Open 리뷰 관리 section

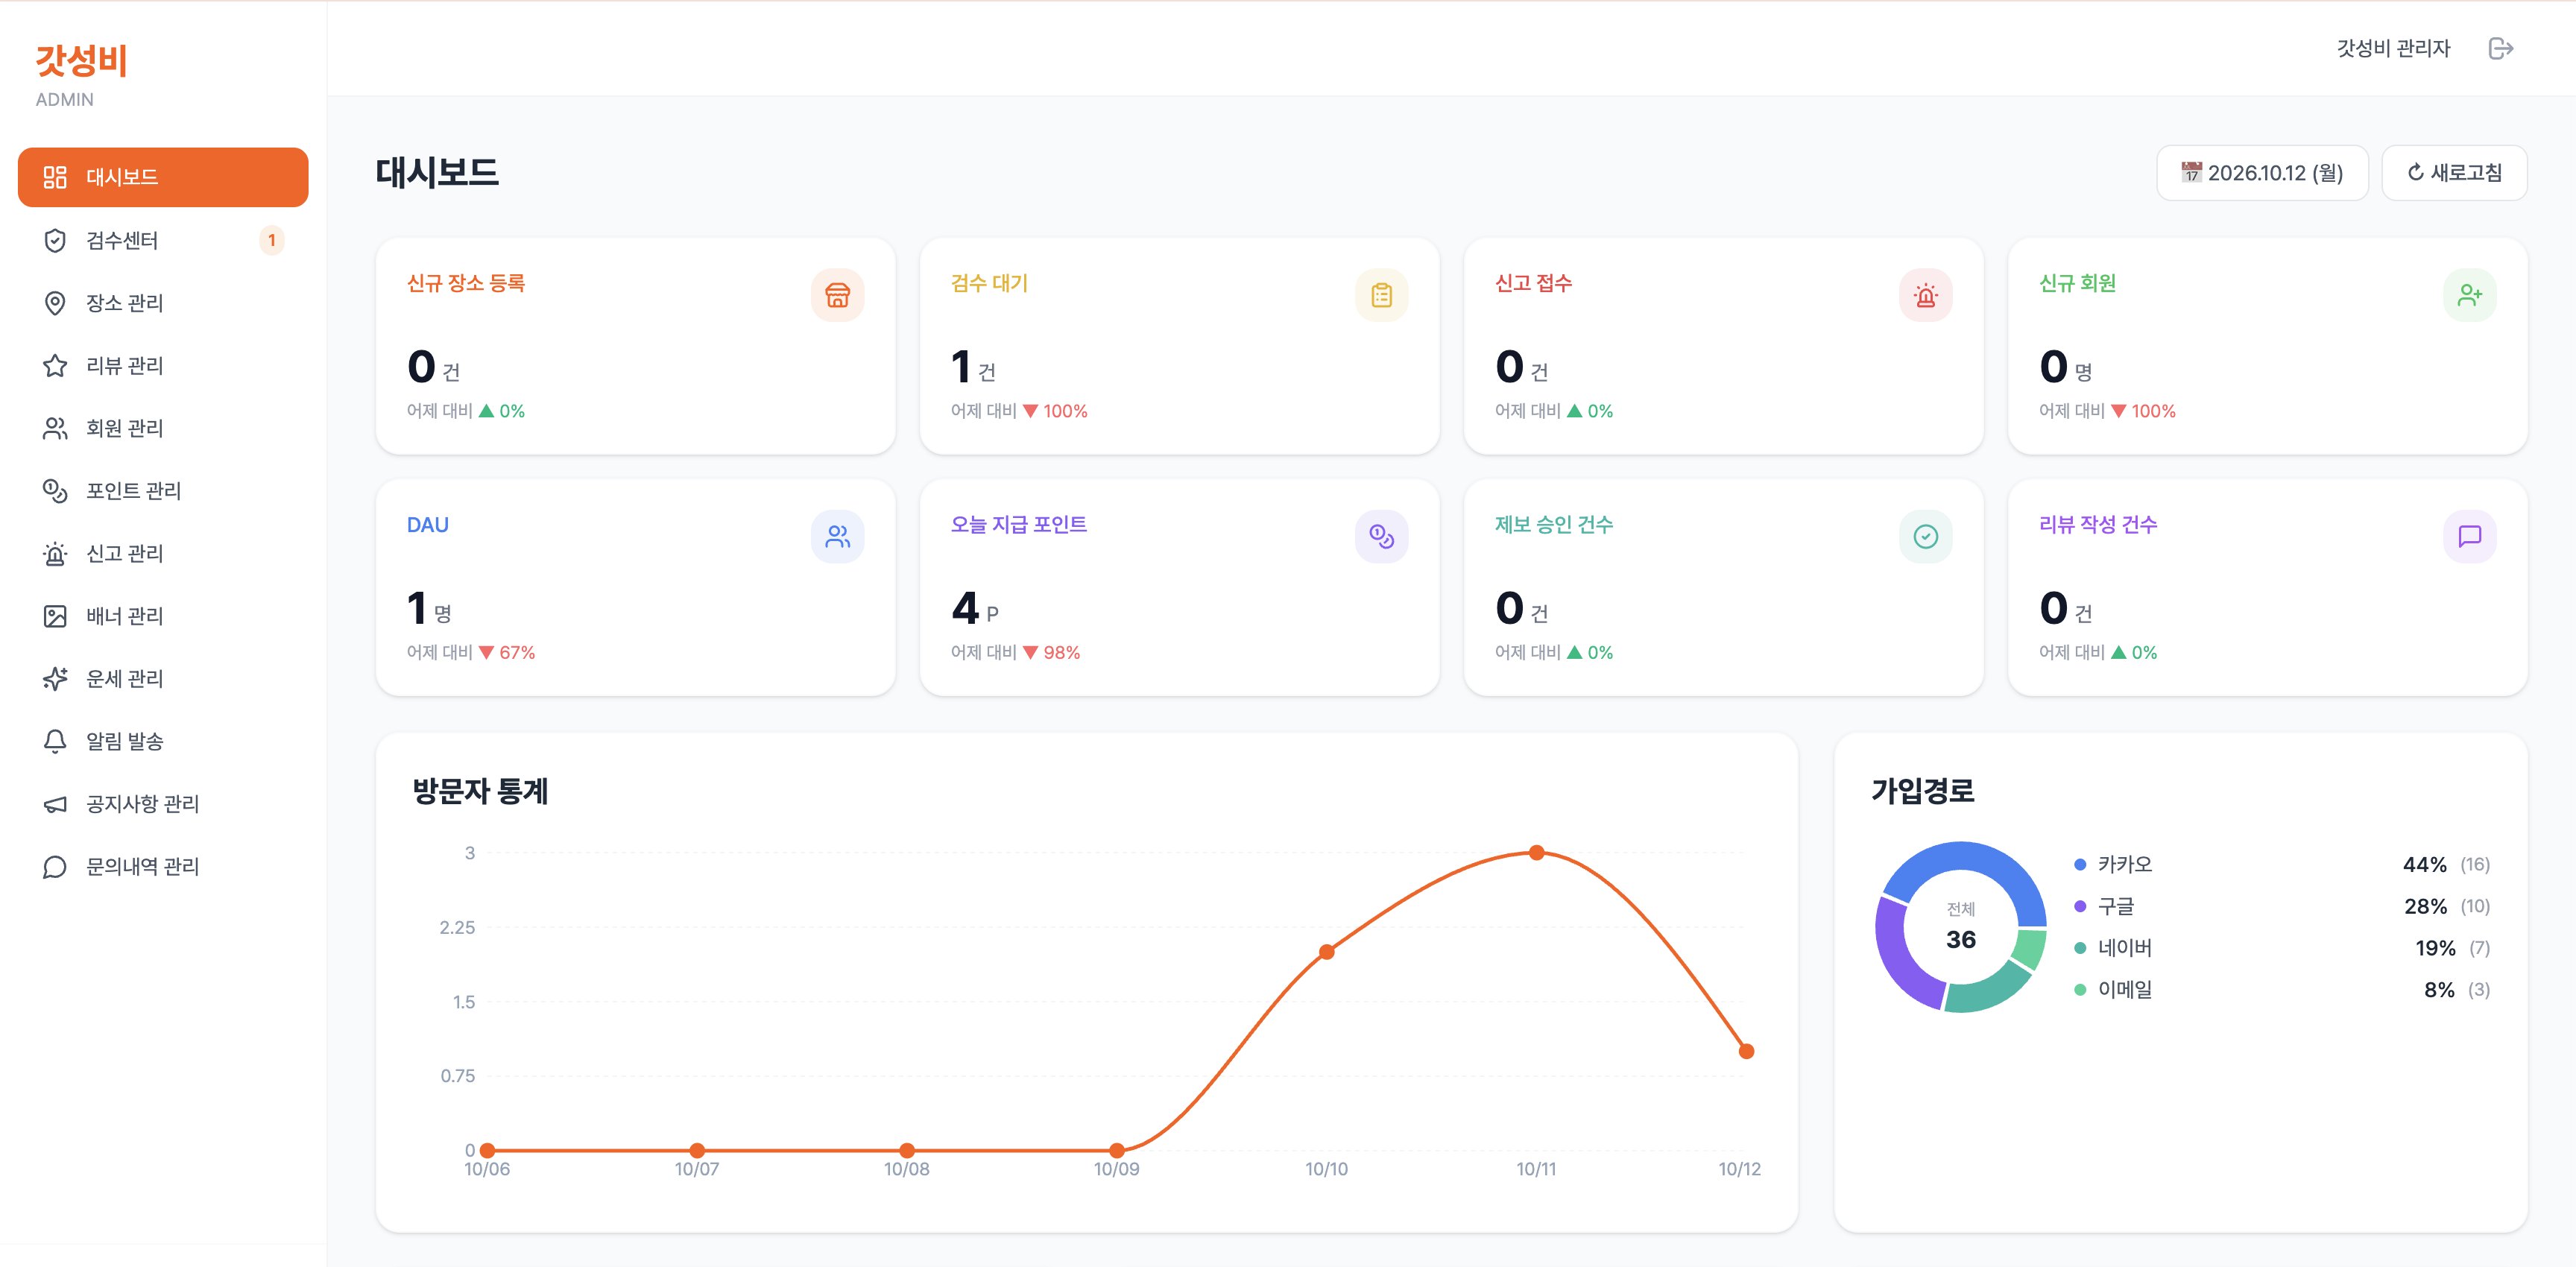[x=163, y=366]
